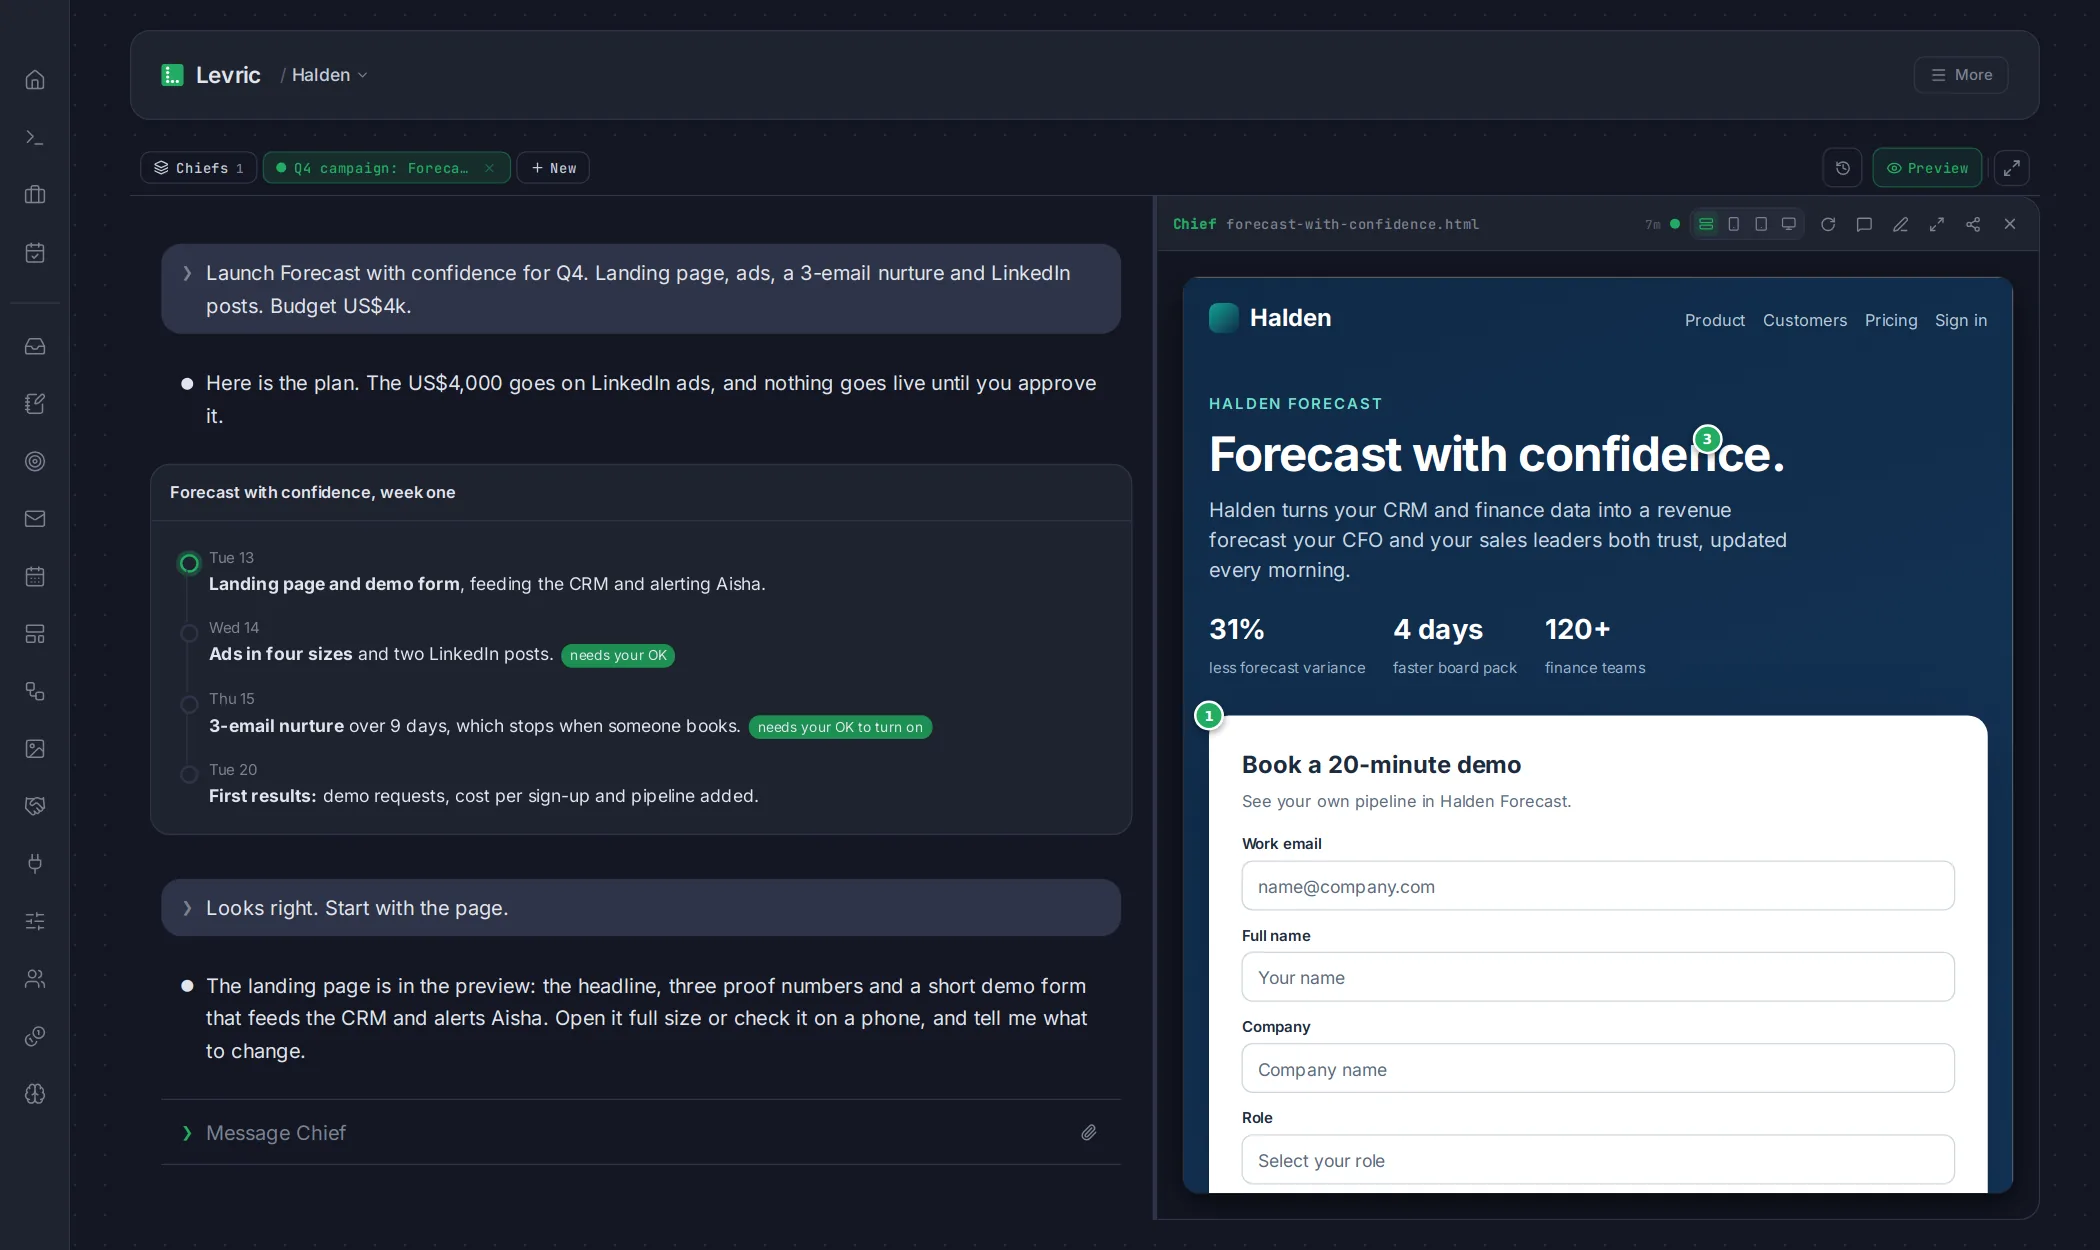2100x1250 pixels.
Task: Open the sliders settings icon in the sidebar
Action: [x=35, y=921]
